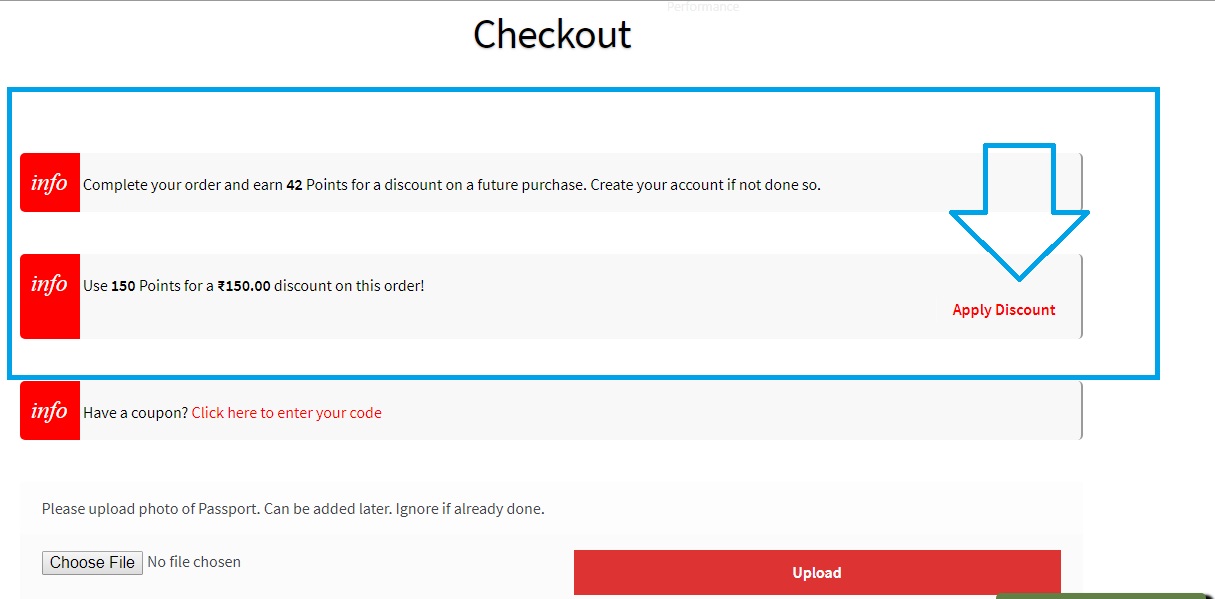1215x599 pixels.
Task: Click the green element at bottom right corner
Action: tap(1105, 596)
